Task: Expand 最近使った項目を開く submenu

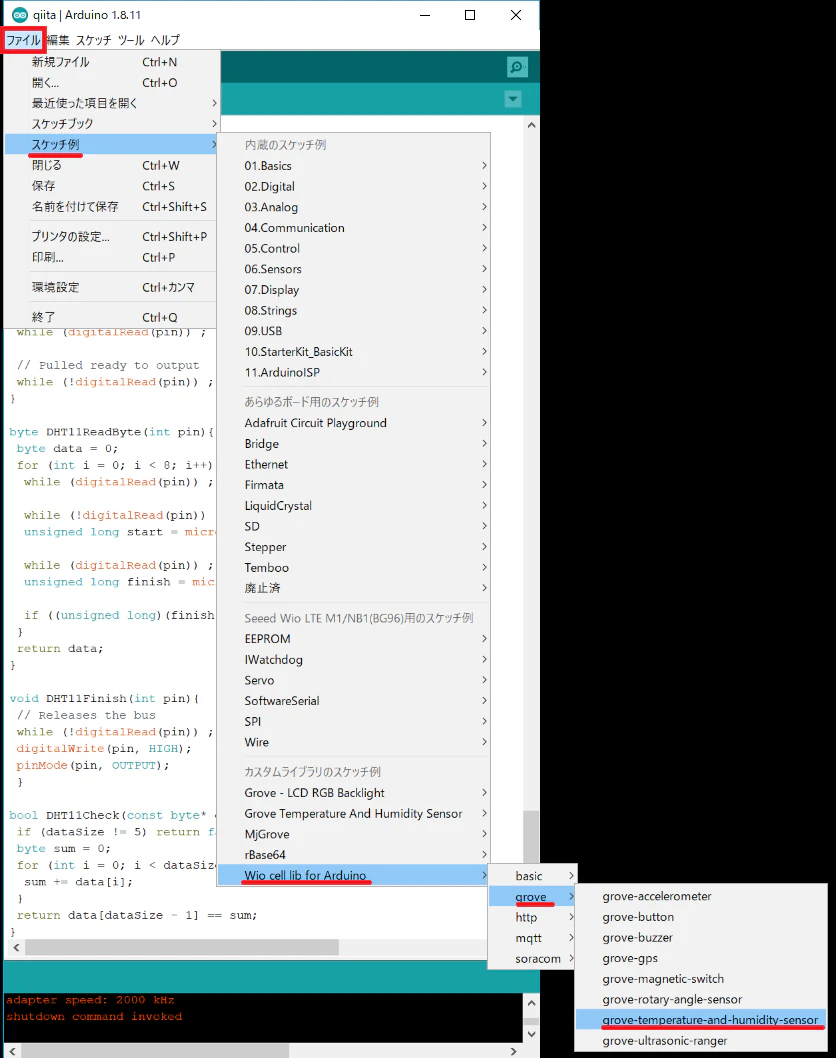Action: 111,103
